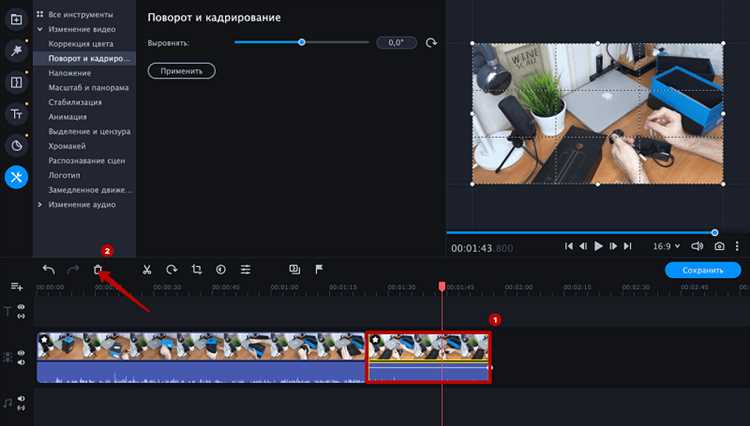Open Распознавание сцен tool

(87, 161)
